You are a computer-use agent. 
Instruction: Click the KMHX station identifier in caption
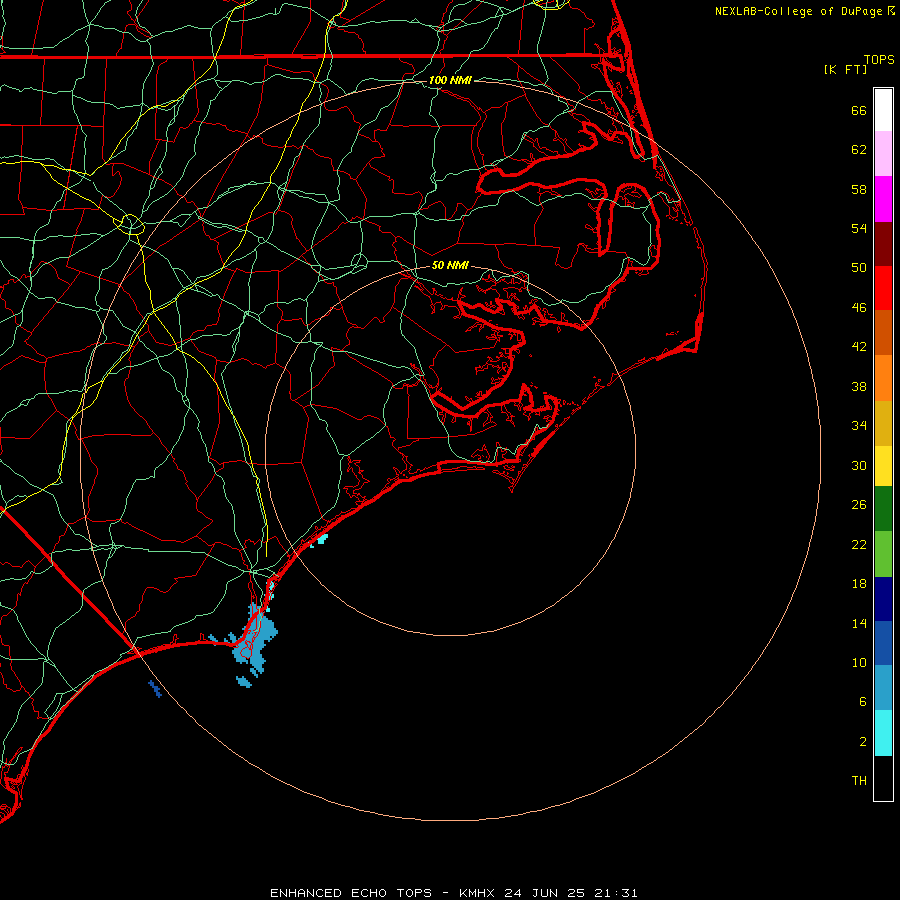(479, 893)
